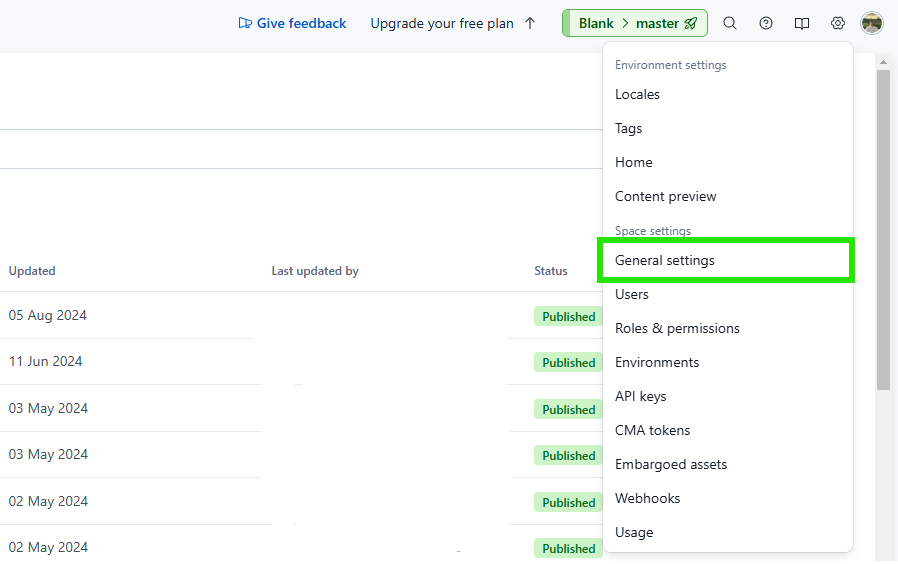Open the search magnifier icon

730,23
